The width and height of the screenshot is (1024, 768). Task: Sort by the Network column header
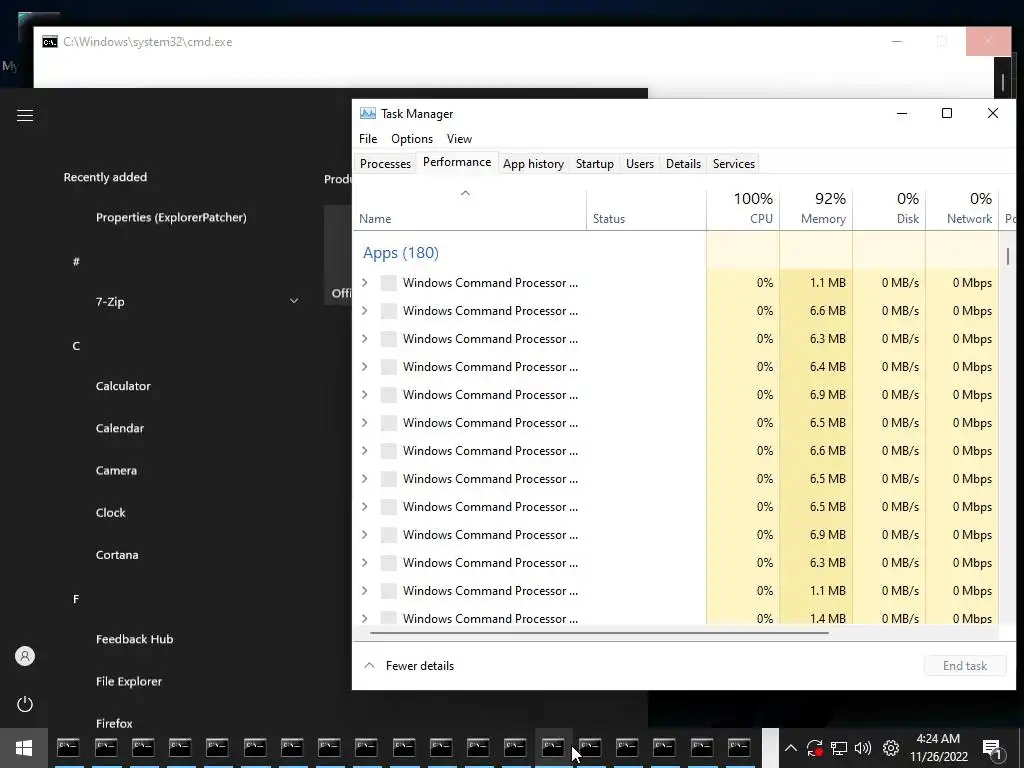[x=962, y=210]
